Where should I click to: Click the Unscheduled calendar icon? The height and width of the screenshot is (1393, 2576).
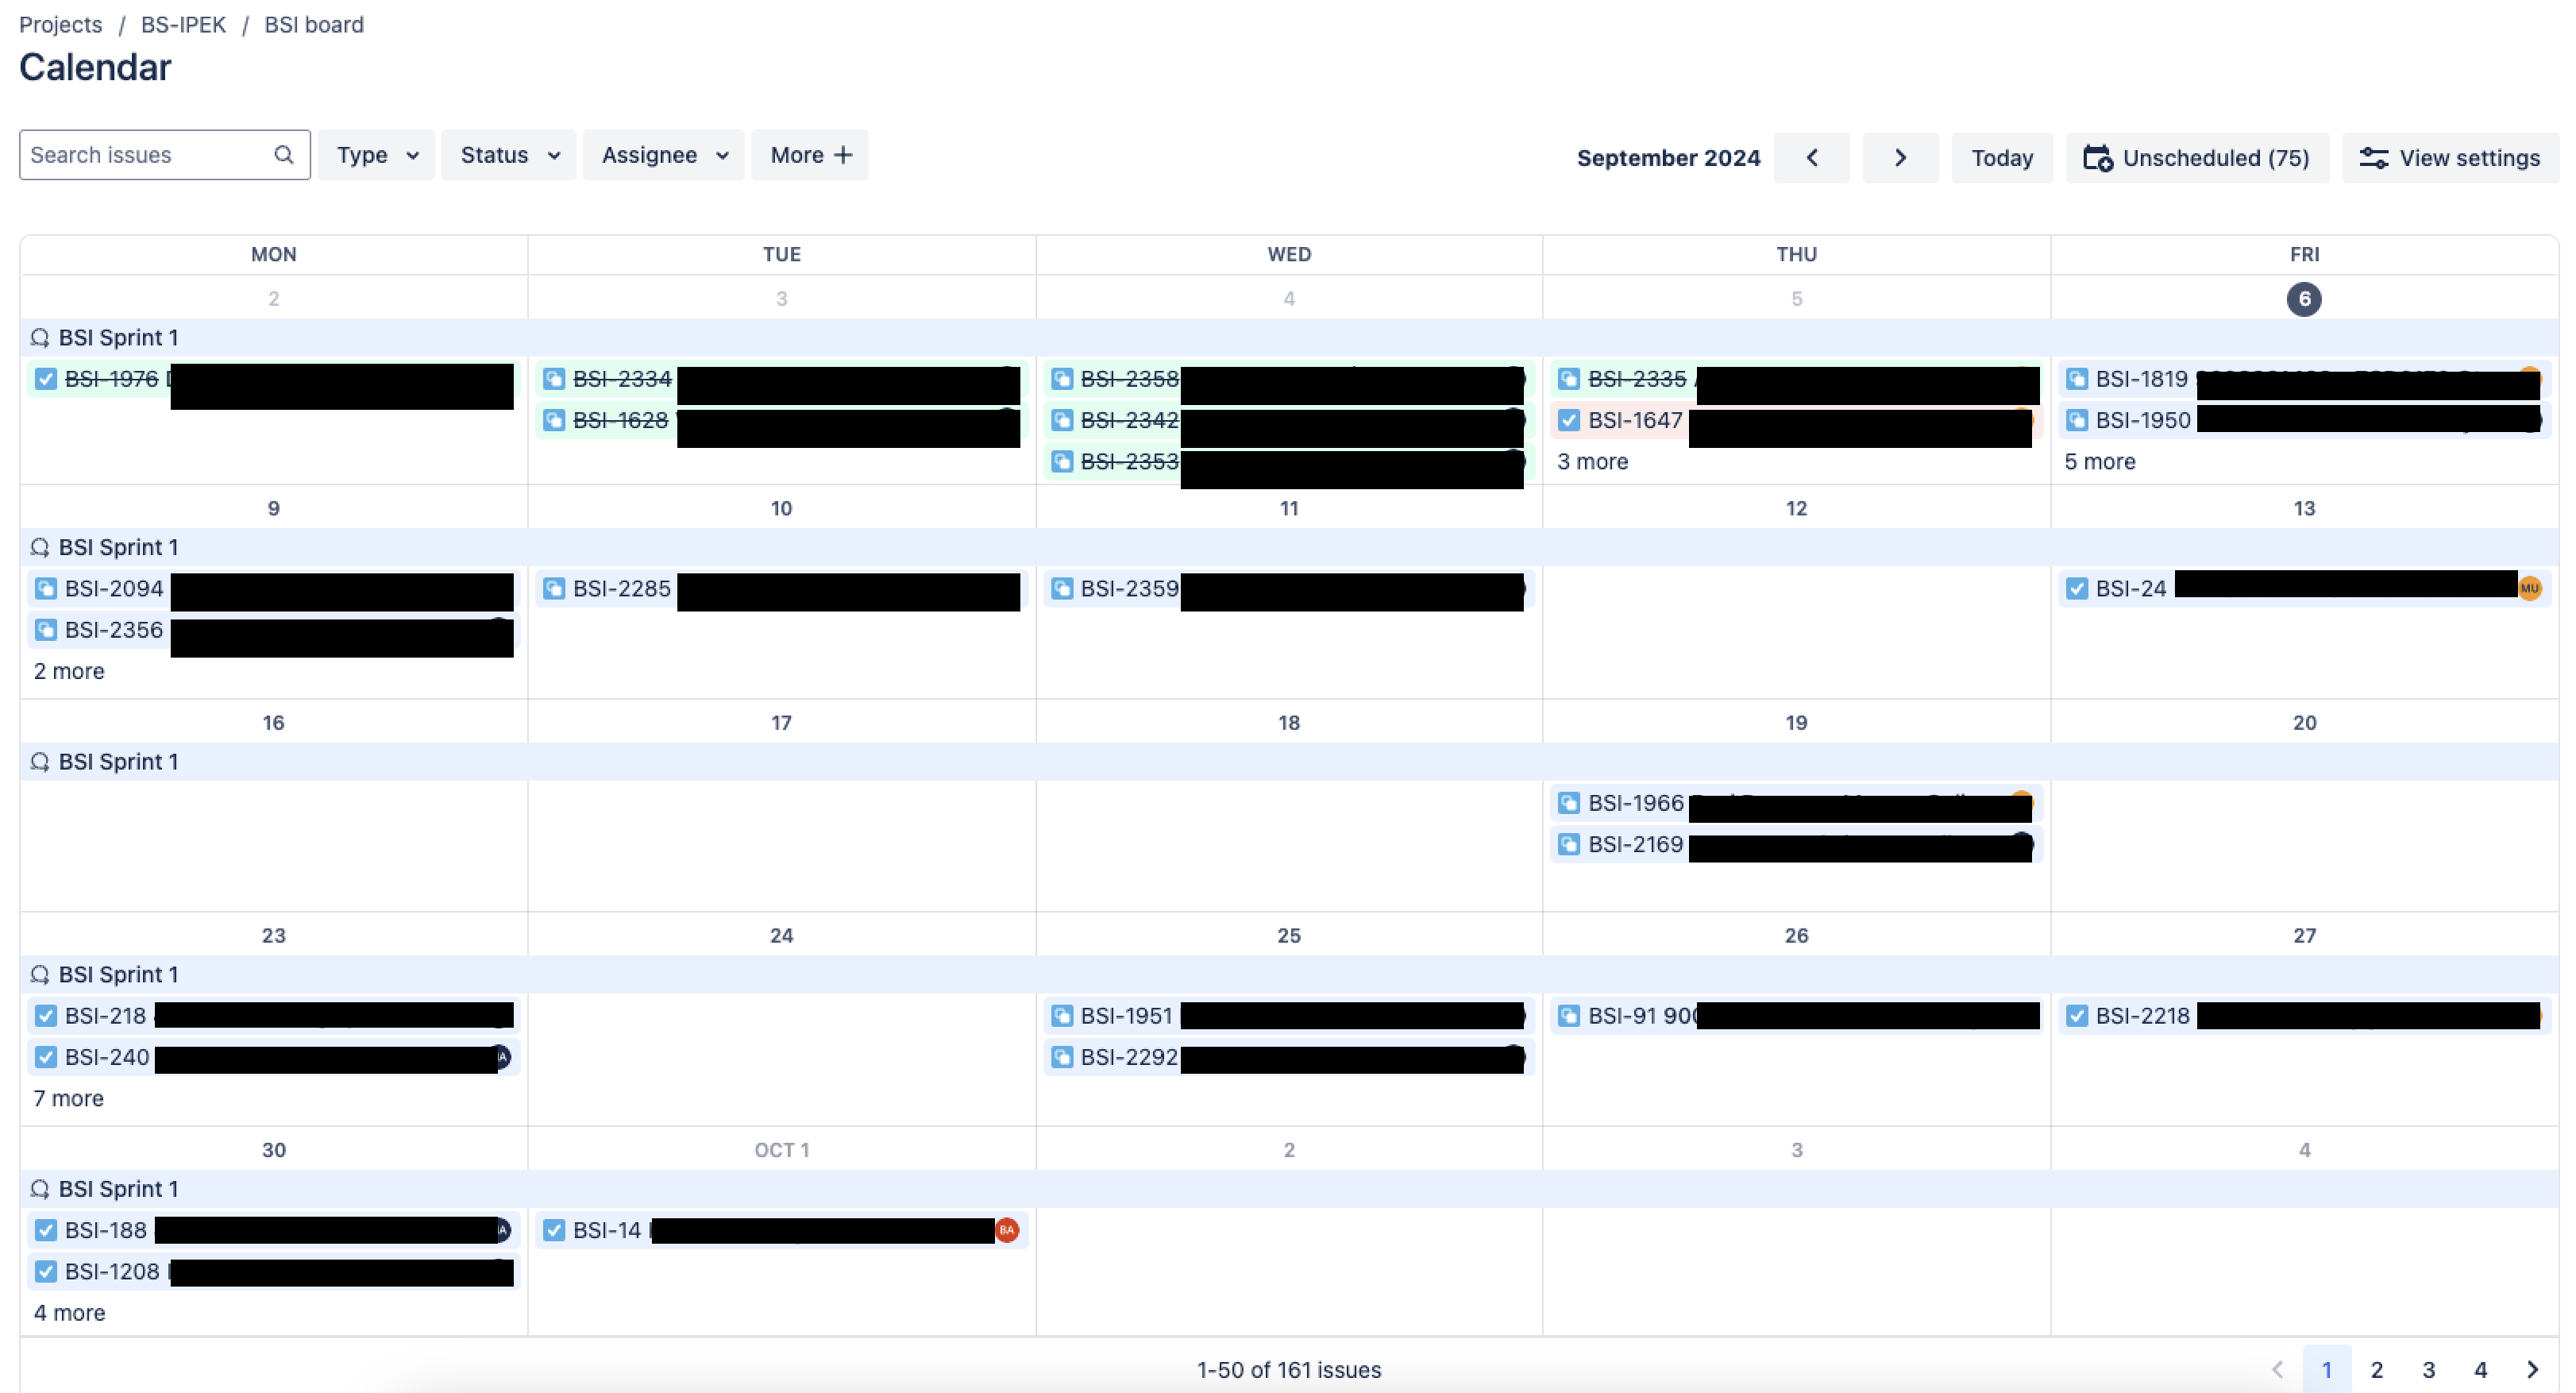(x=2097, y=158)
